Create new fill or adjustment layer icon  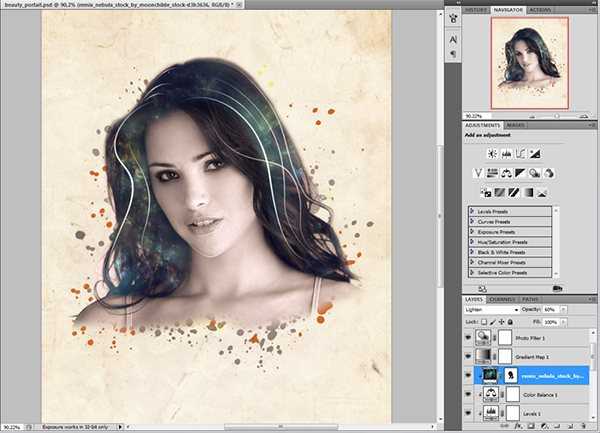click(544, 426)
